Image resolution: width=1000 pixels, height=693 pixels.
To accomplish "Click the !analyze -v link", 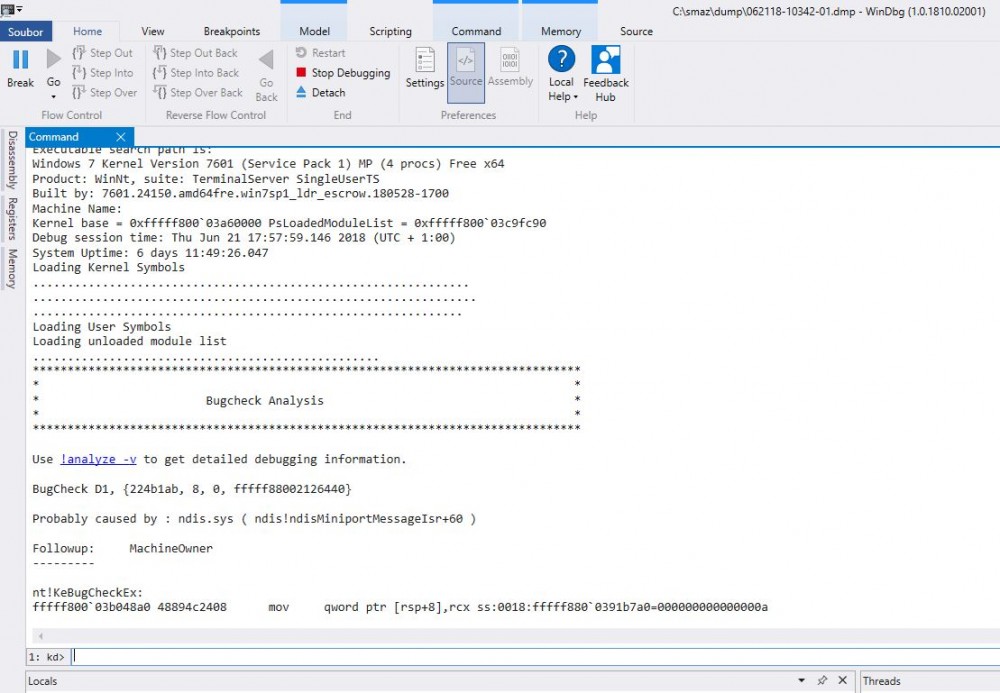I will tap(98, 459).
